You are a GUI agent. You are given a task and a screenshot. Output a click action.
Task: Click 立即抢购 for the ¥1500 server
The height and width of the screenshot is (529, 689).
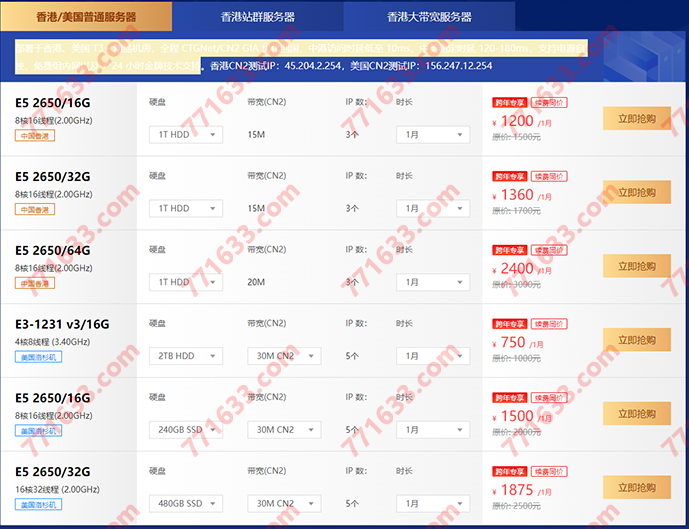[637, 413]
